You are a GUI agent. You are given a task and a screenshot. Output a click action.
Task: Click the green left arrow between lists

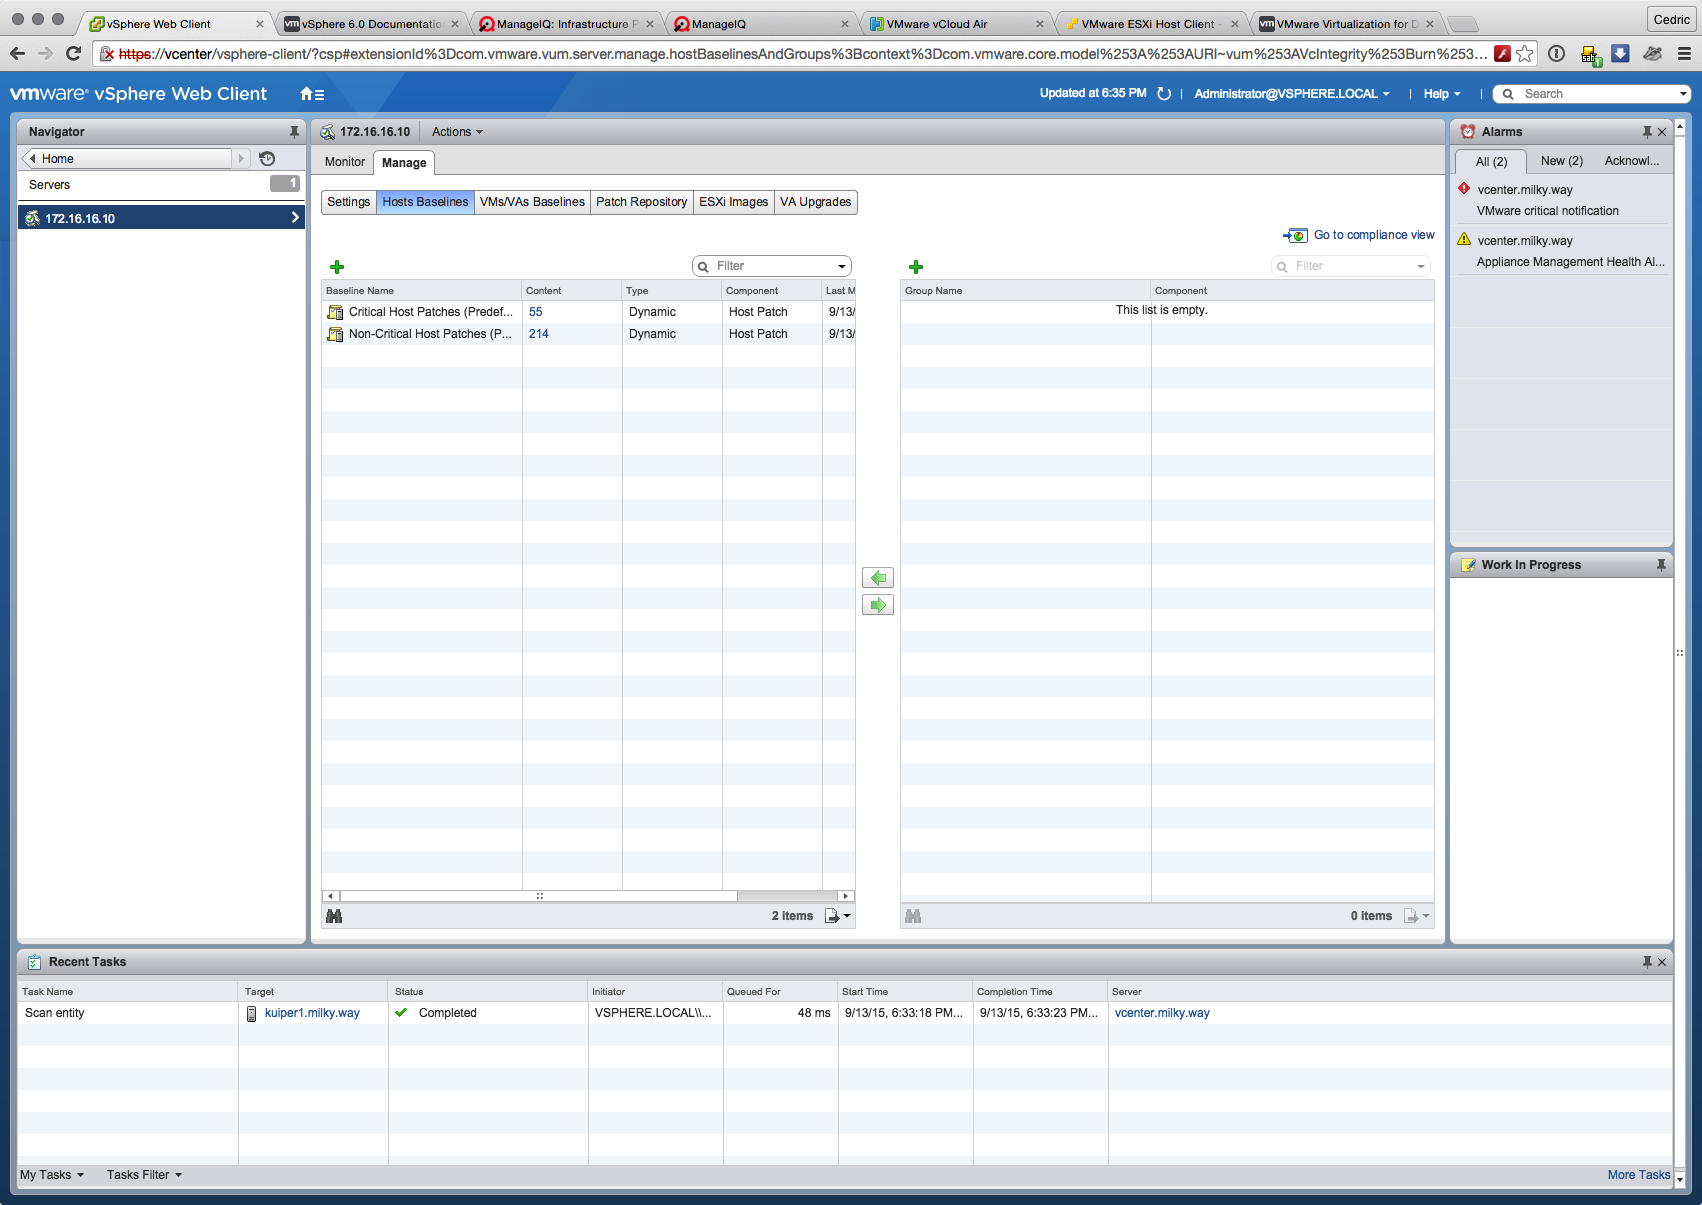(x=878, y=578)
